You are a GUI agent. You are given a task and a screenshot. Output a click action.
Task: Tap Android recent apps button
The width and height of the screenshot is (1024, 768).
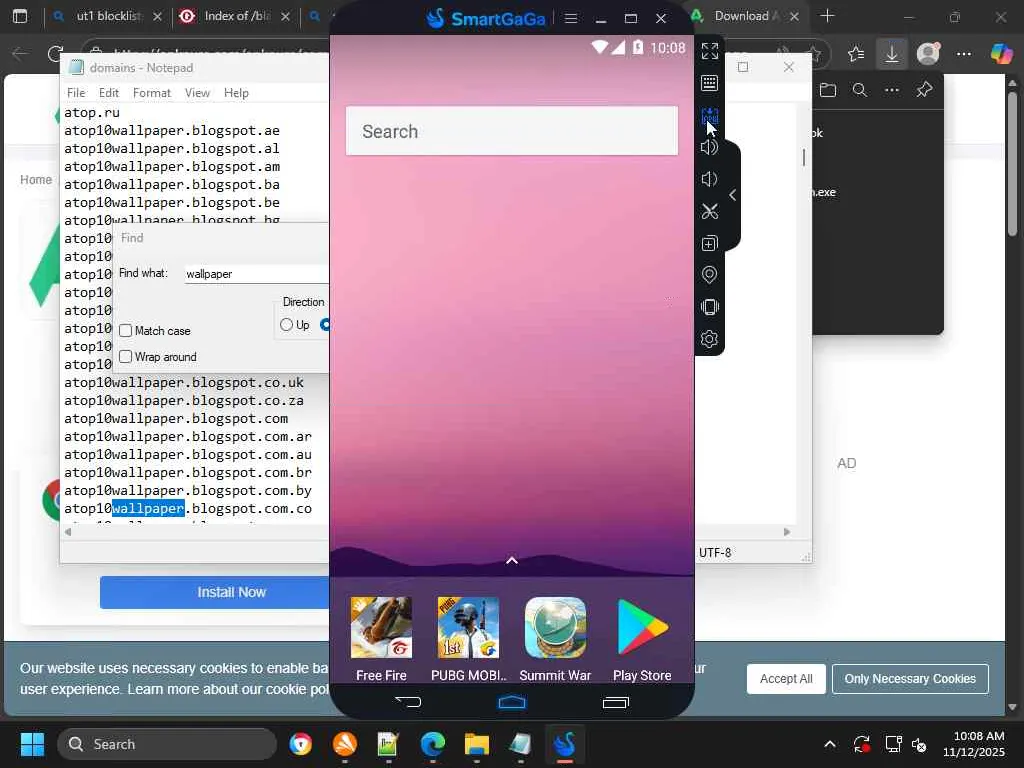coord(615,702)
